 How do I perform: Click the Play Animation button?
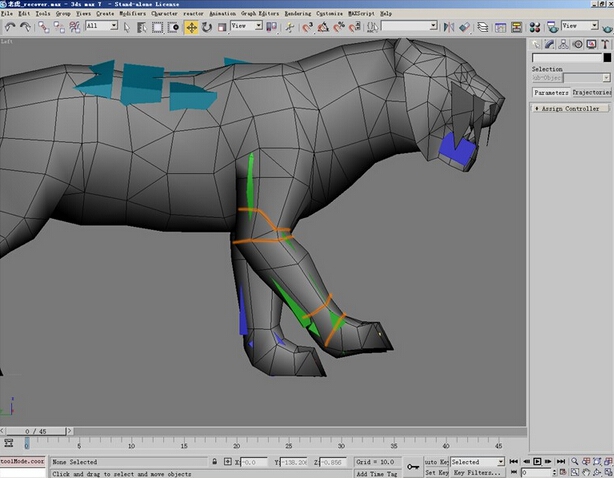tap(537, 461)
